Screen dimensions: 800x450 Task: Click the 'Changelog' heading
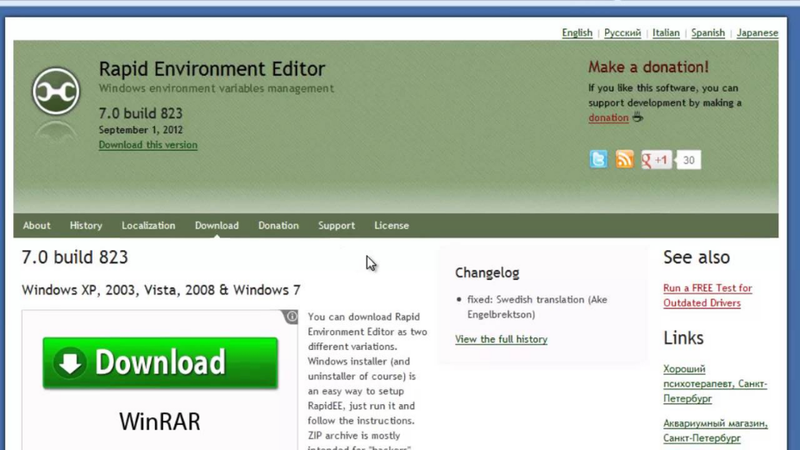coord(487,273)
